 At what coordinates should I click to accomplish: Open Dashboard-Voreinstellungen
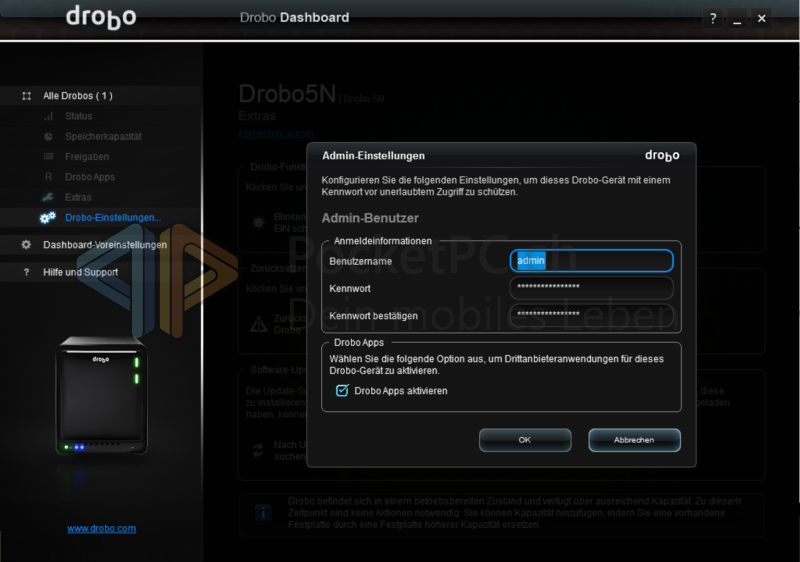pyautogui.click(x=105, y=245)
